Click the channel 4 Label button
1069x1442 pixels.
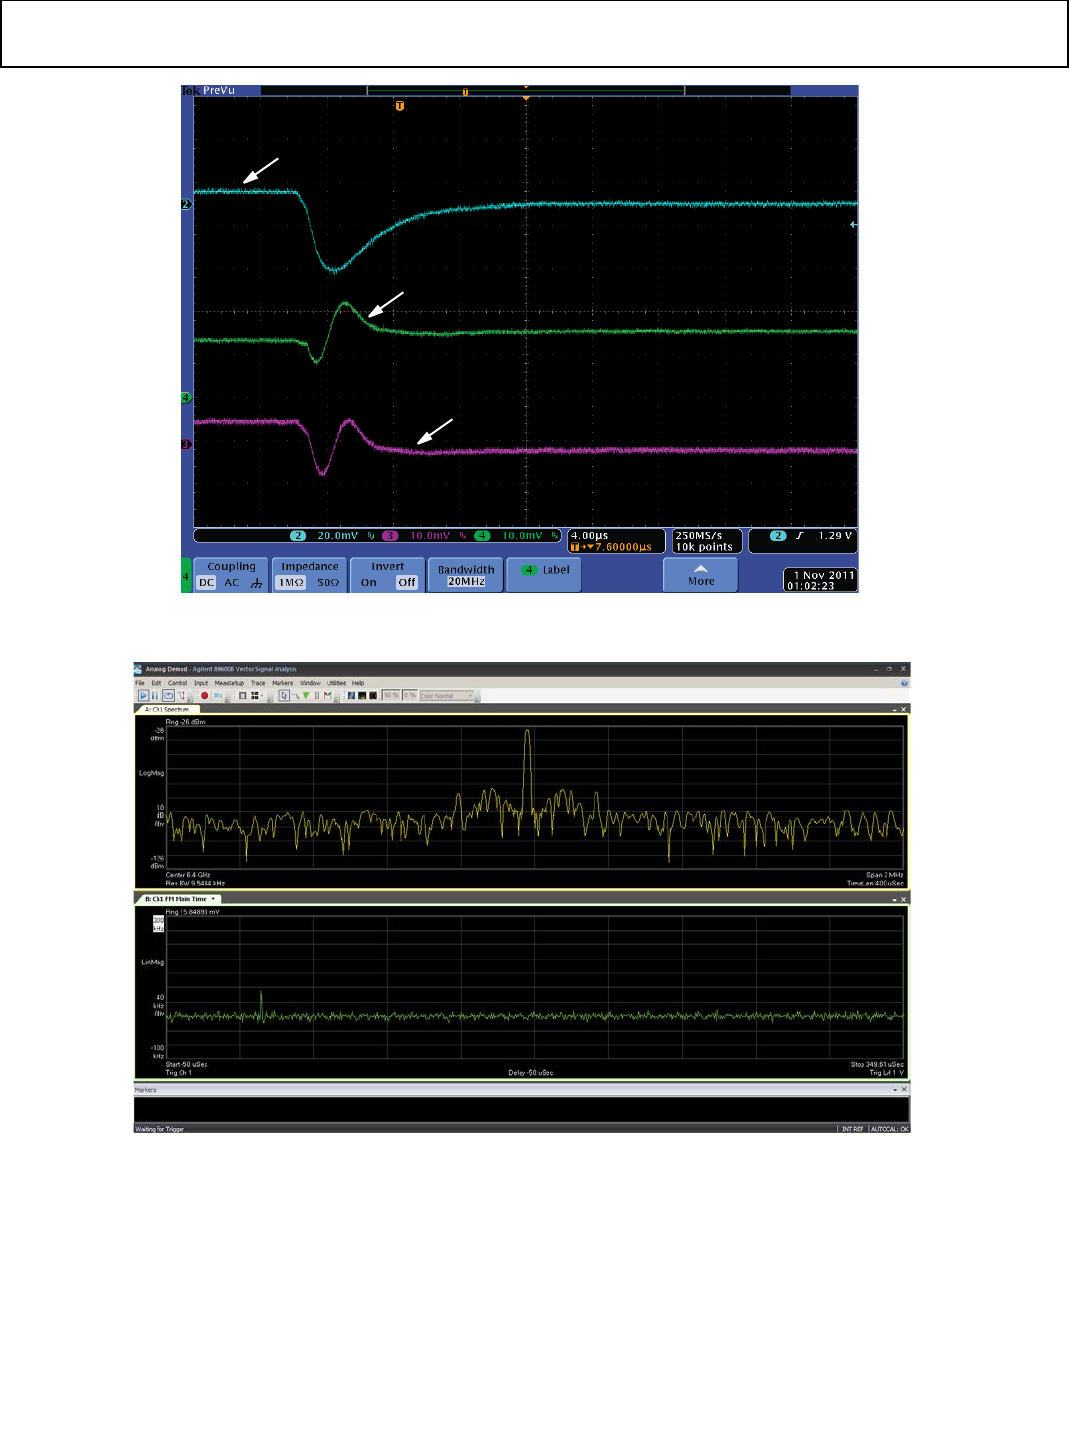coord(544,575)
